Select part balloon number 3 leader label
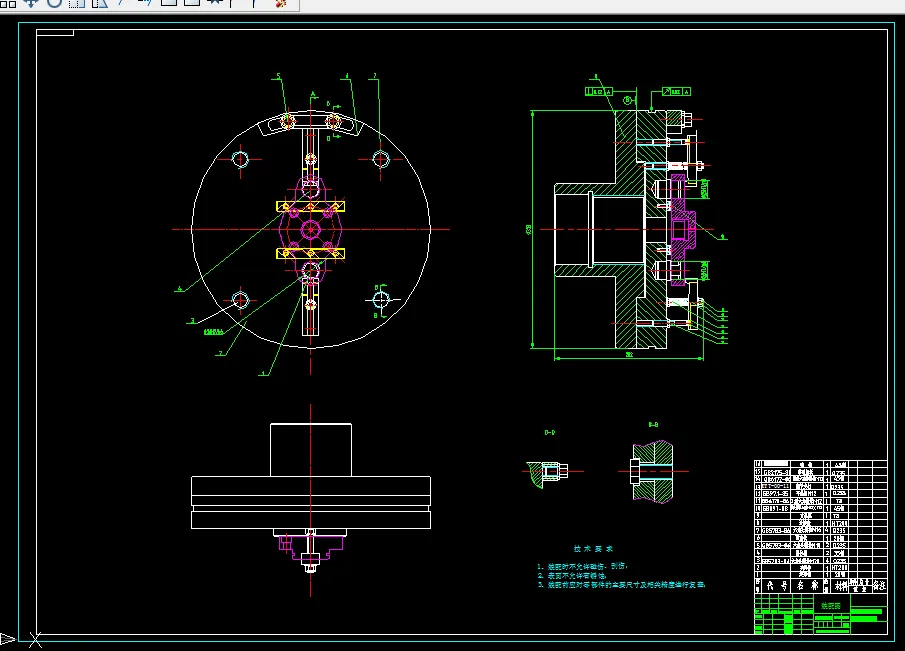 193,321
